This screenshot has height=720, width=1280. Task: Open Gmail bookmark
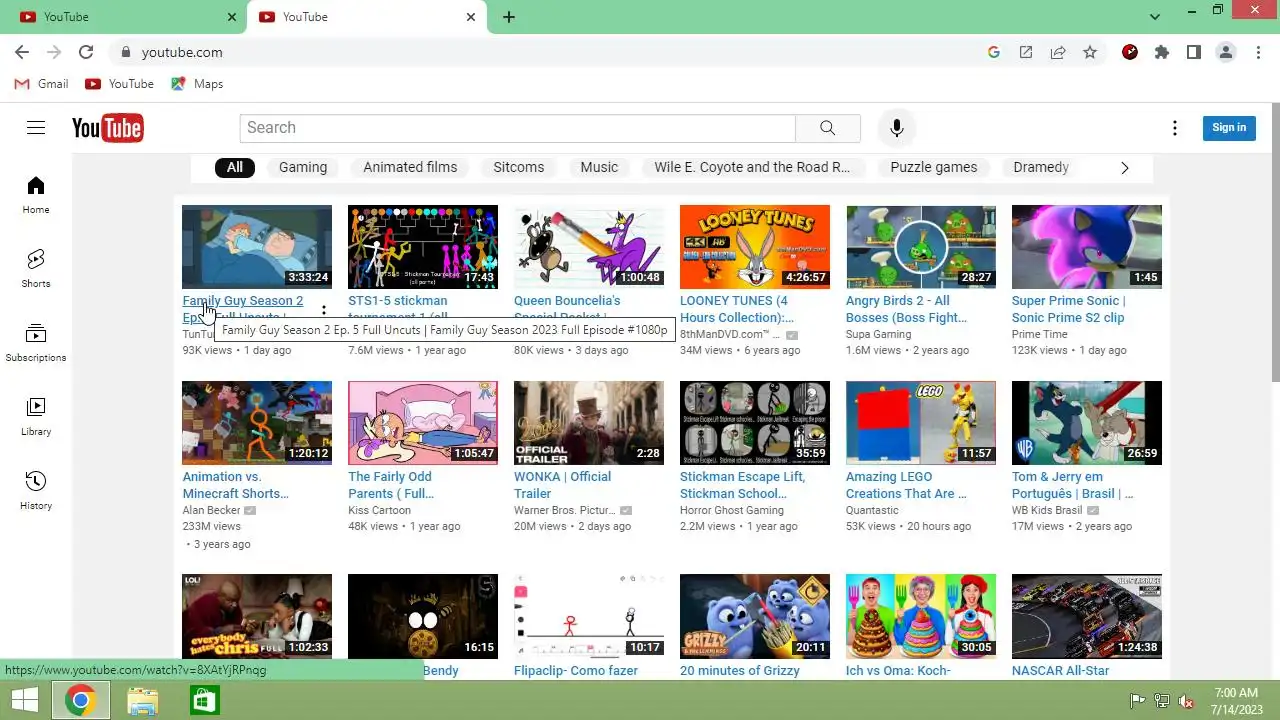tap(42, 84)
